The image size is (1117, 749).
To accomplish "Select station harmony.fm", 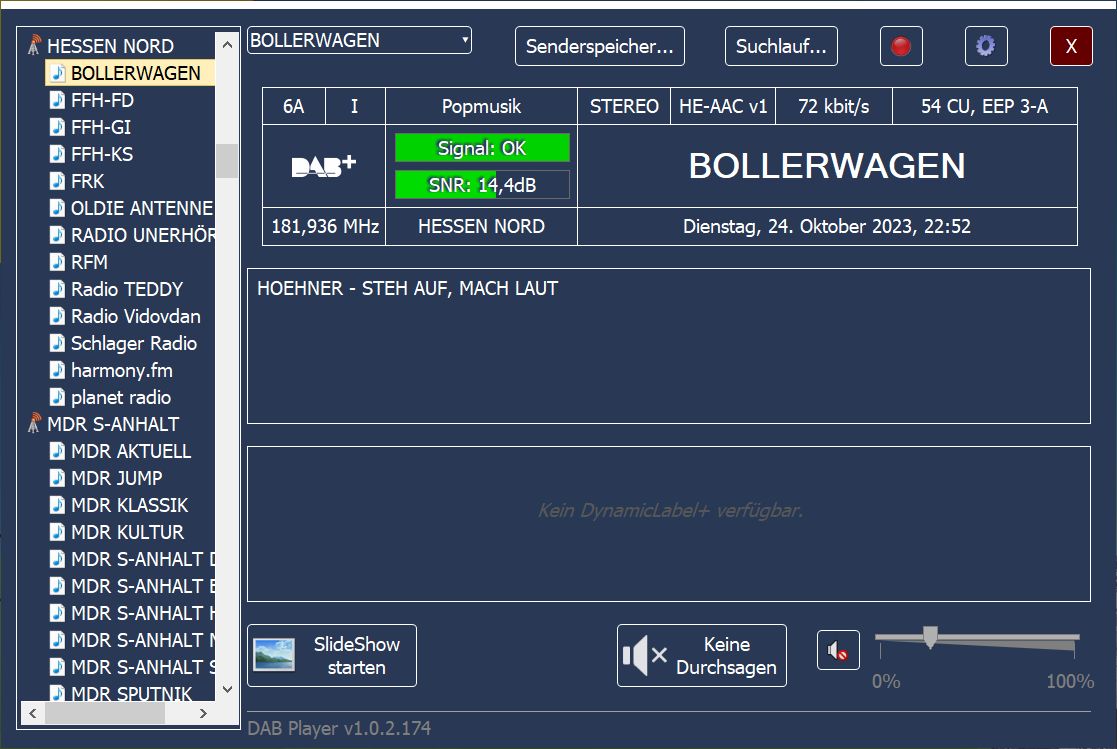I will (x=122, y=371).
